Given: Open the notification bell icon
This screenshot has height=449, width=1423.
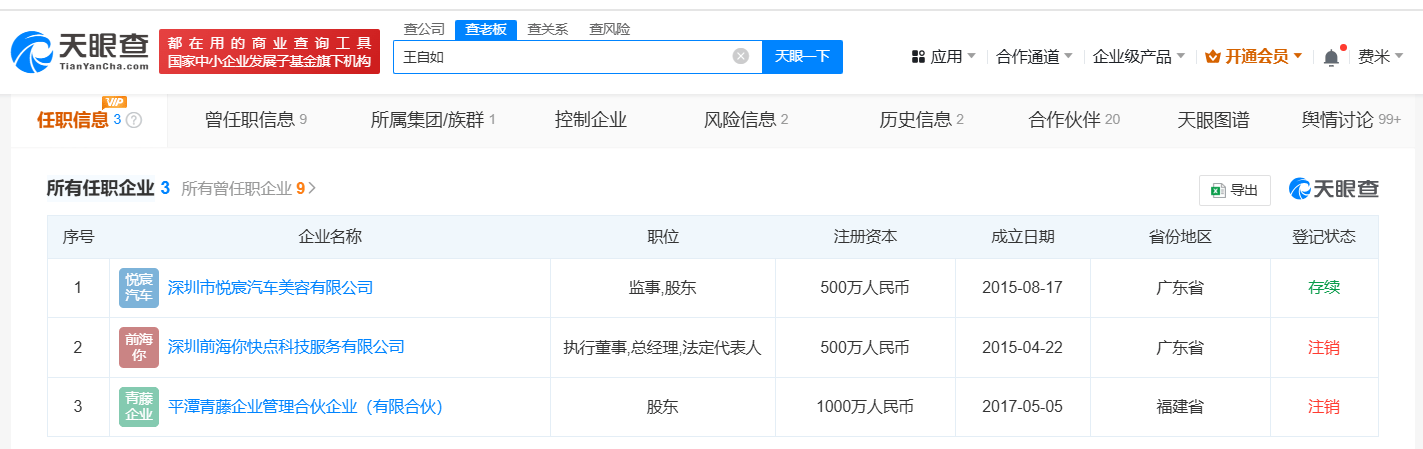Looking at the screenshot, I should tap(1331, 57).
